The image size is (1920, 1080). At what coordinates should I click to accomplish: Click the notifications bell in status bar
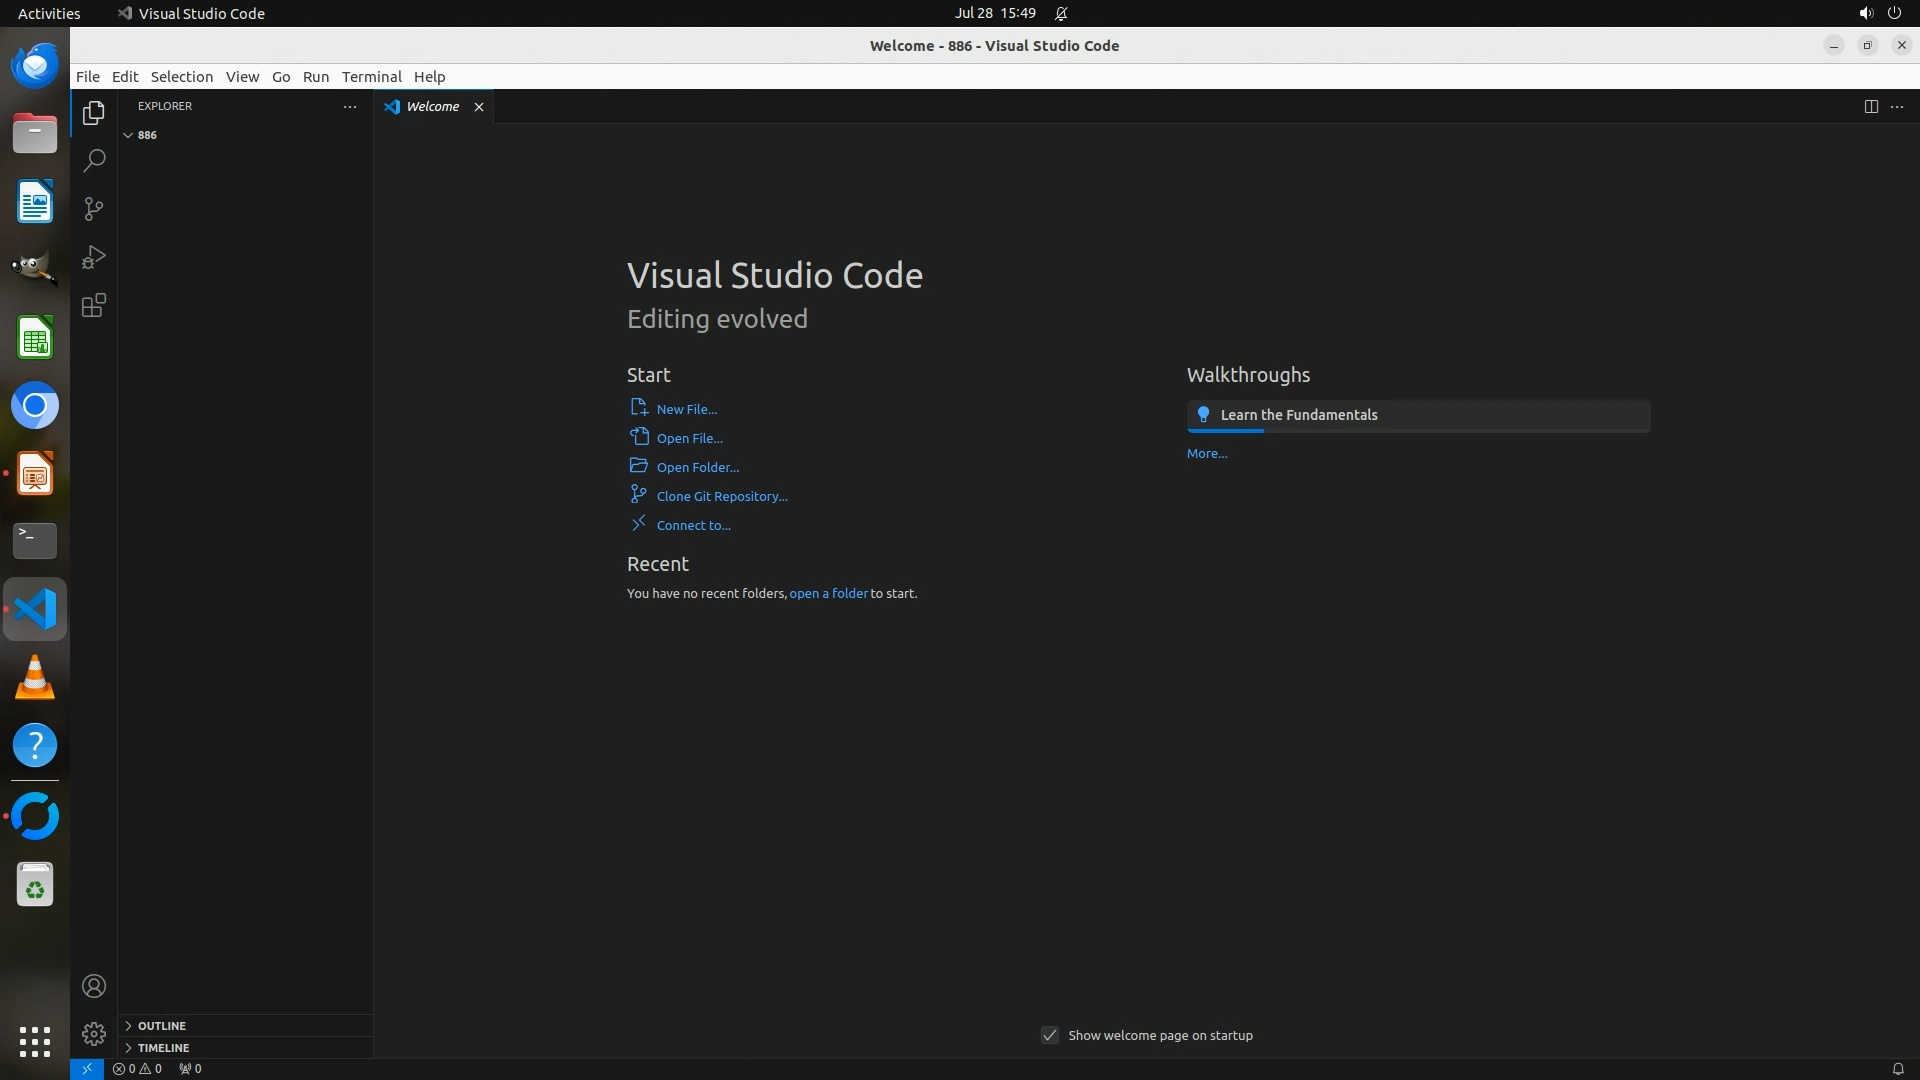tap(1897, 1068)
